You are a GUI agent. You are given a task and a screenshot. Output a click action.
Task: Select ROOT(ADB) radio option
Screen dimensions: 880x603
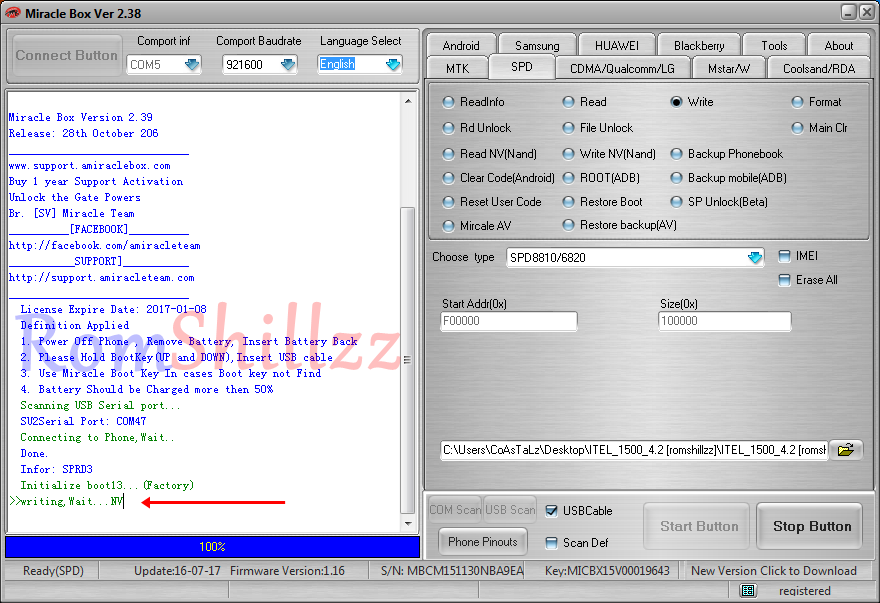point(601,177)
